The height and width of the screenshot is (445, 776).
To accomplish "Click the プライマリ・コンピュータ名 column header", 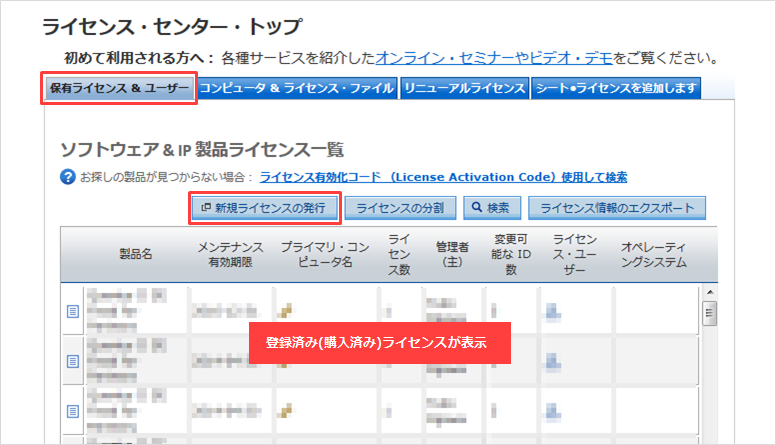I will coord(325,254).
